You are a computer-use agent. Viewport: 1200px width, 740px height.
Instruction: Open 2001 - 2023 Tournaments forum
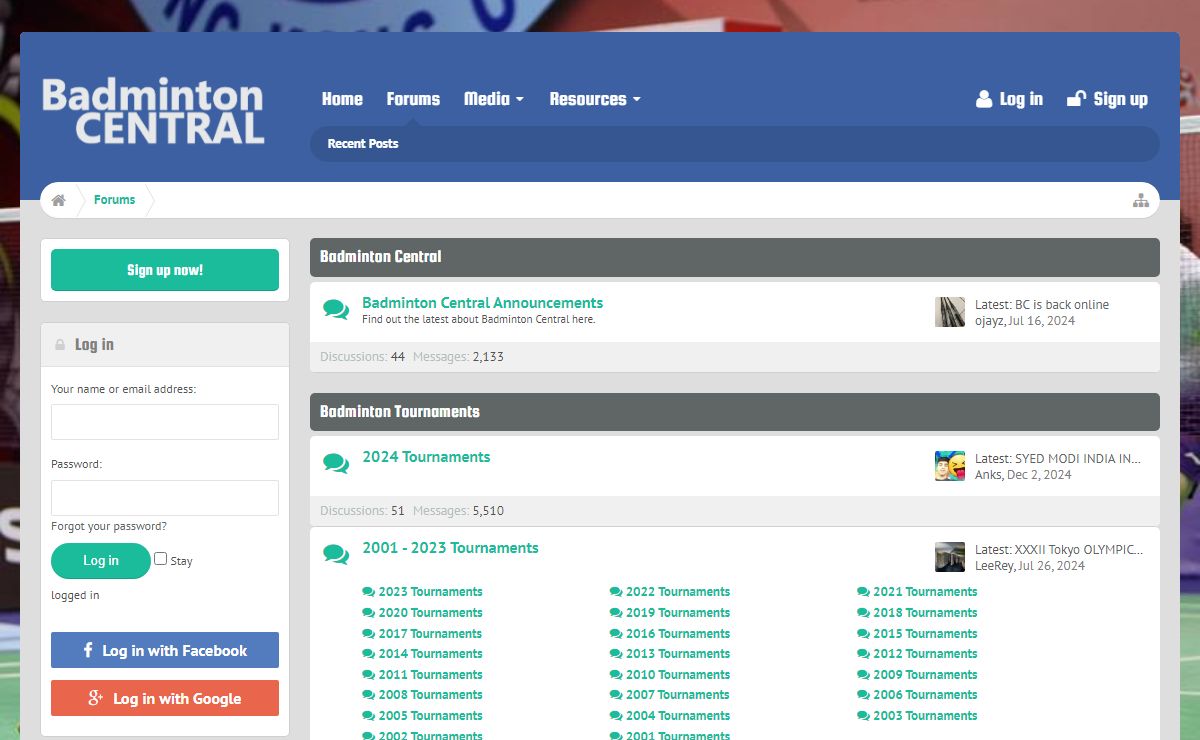(450, 548)
